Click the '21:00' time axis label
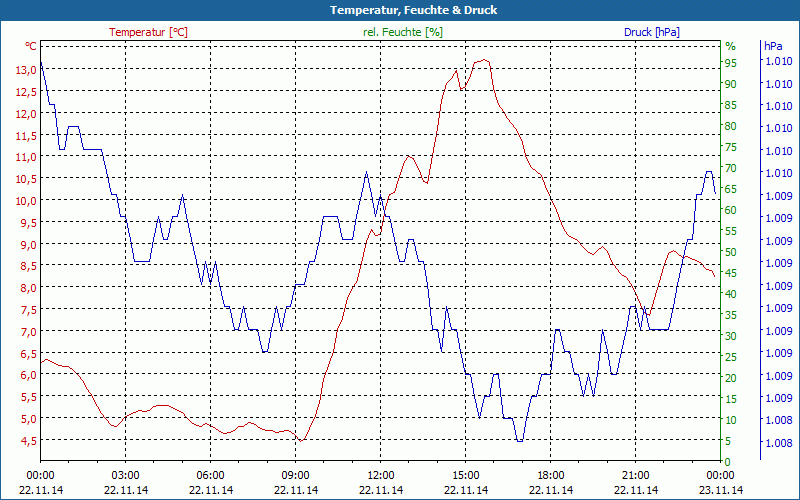 pos(636,476)
